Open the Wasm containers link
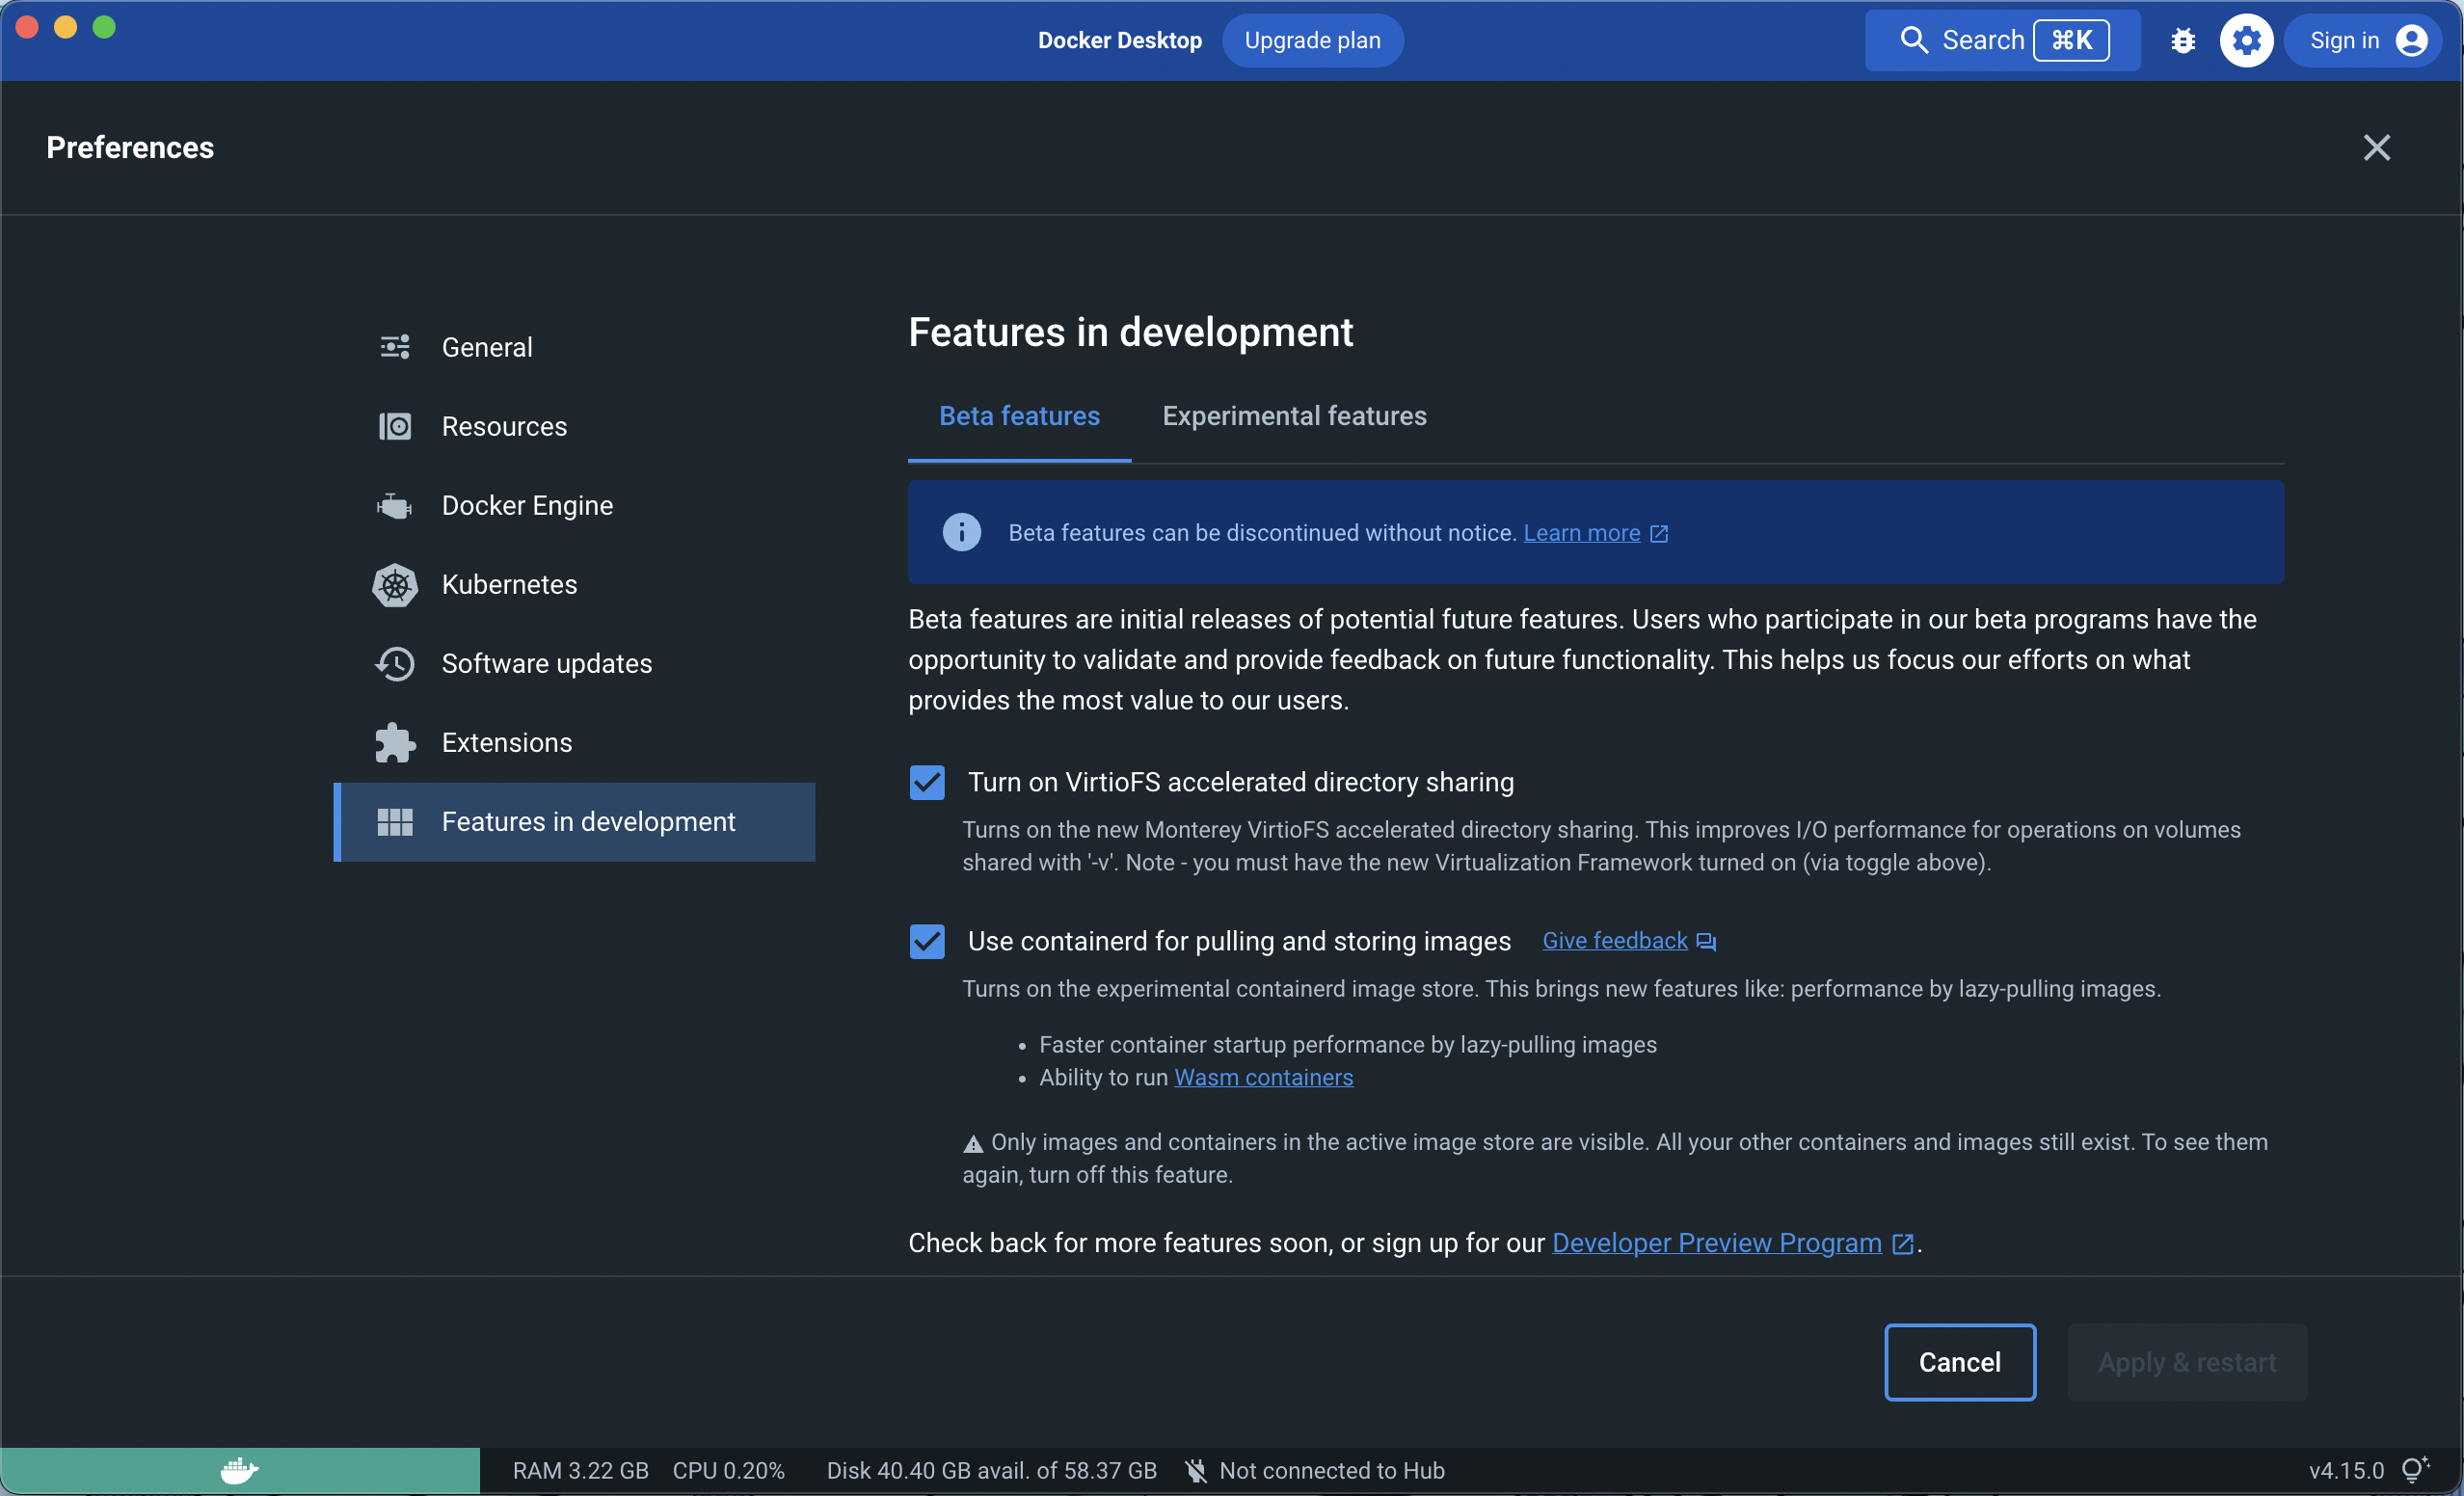Image resolution: width=2464 pixels, height=1496 pixels. pos(1263,1078)
